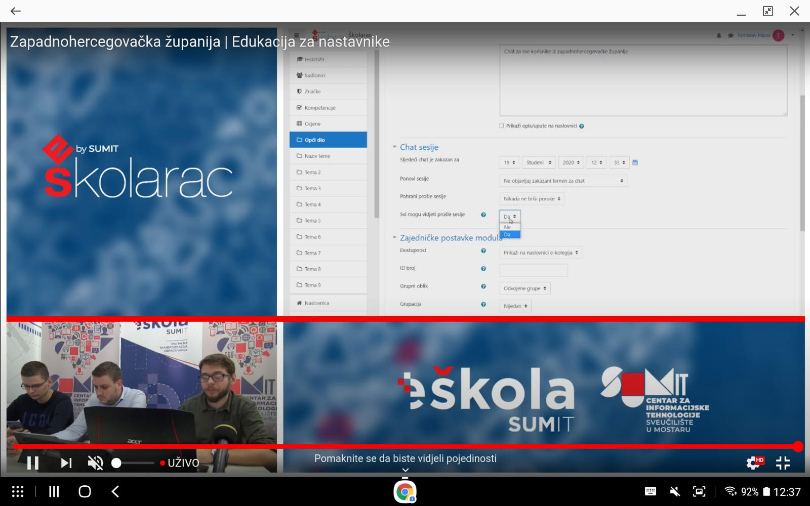Screen dimensions: 810x506
Task: Open the on-screen keyboard icon
Action: point(650,492)
